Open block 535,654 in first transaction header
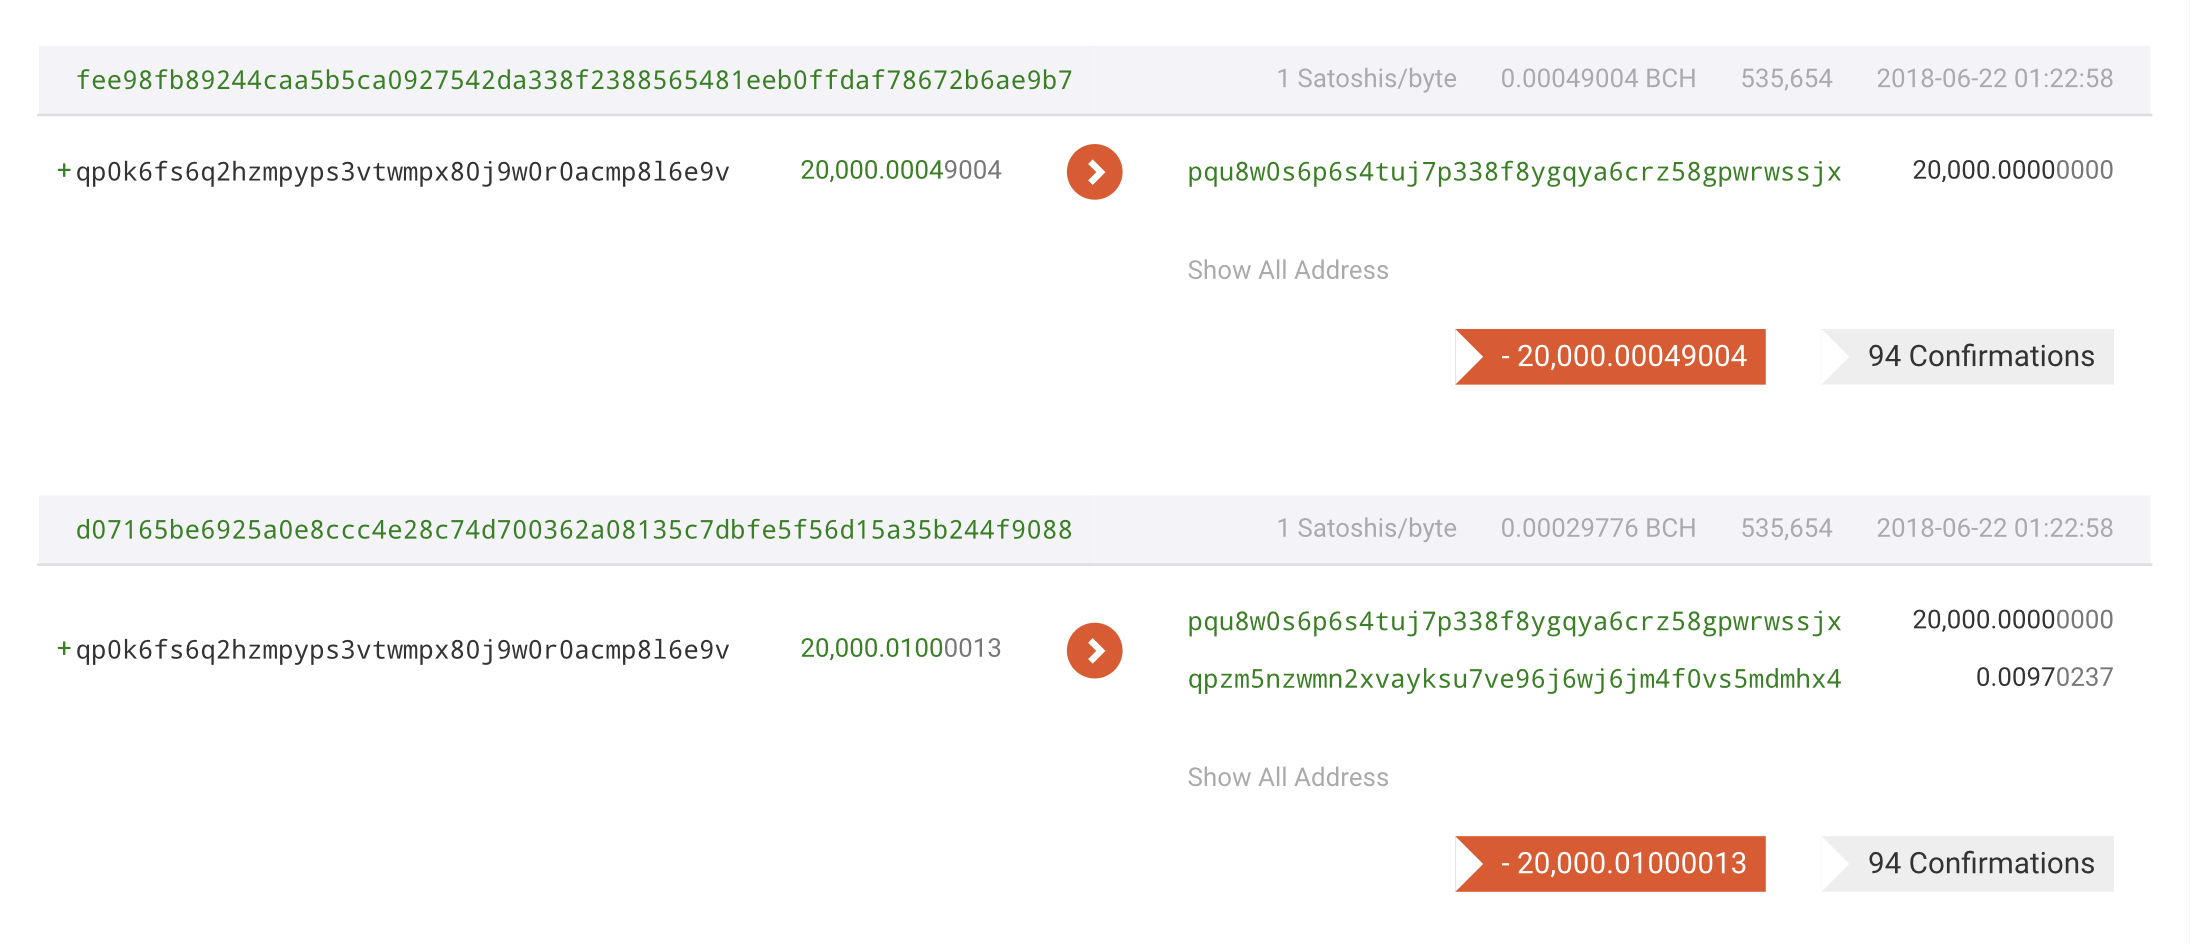 (x=1786, y=79)
